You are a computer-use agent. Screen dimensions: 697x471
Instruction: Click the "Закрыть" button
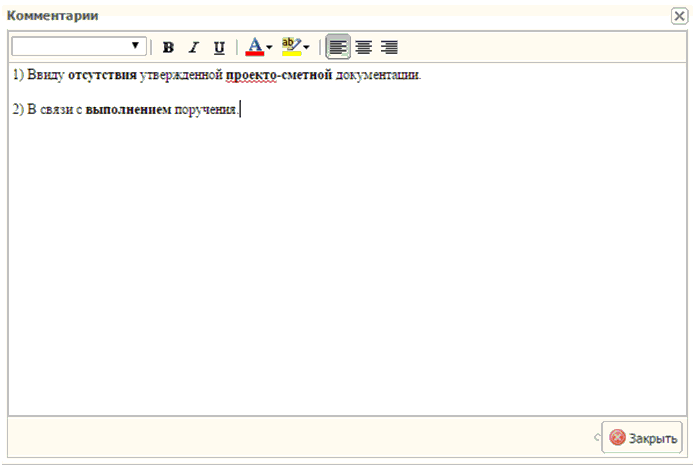(642, 438)
